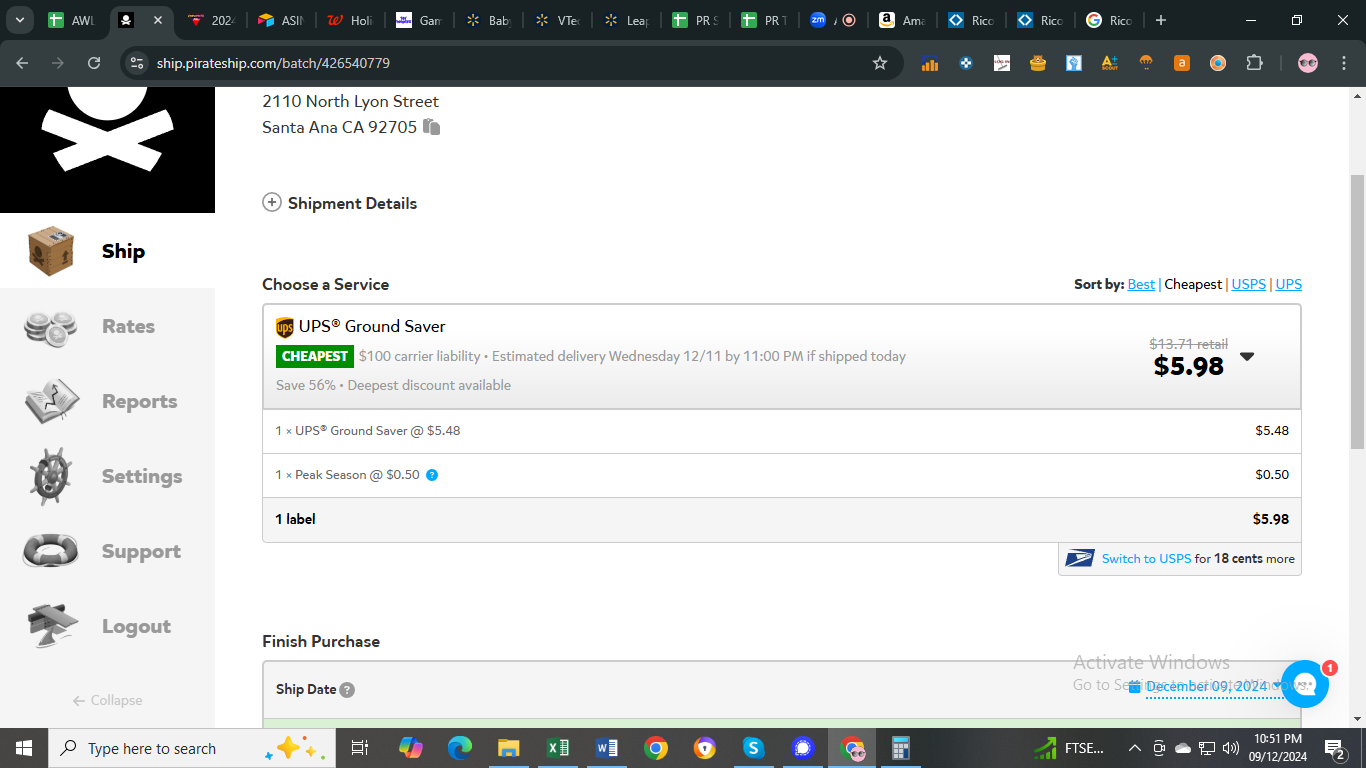Open the live chat bubble

coord(1304,684)
